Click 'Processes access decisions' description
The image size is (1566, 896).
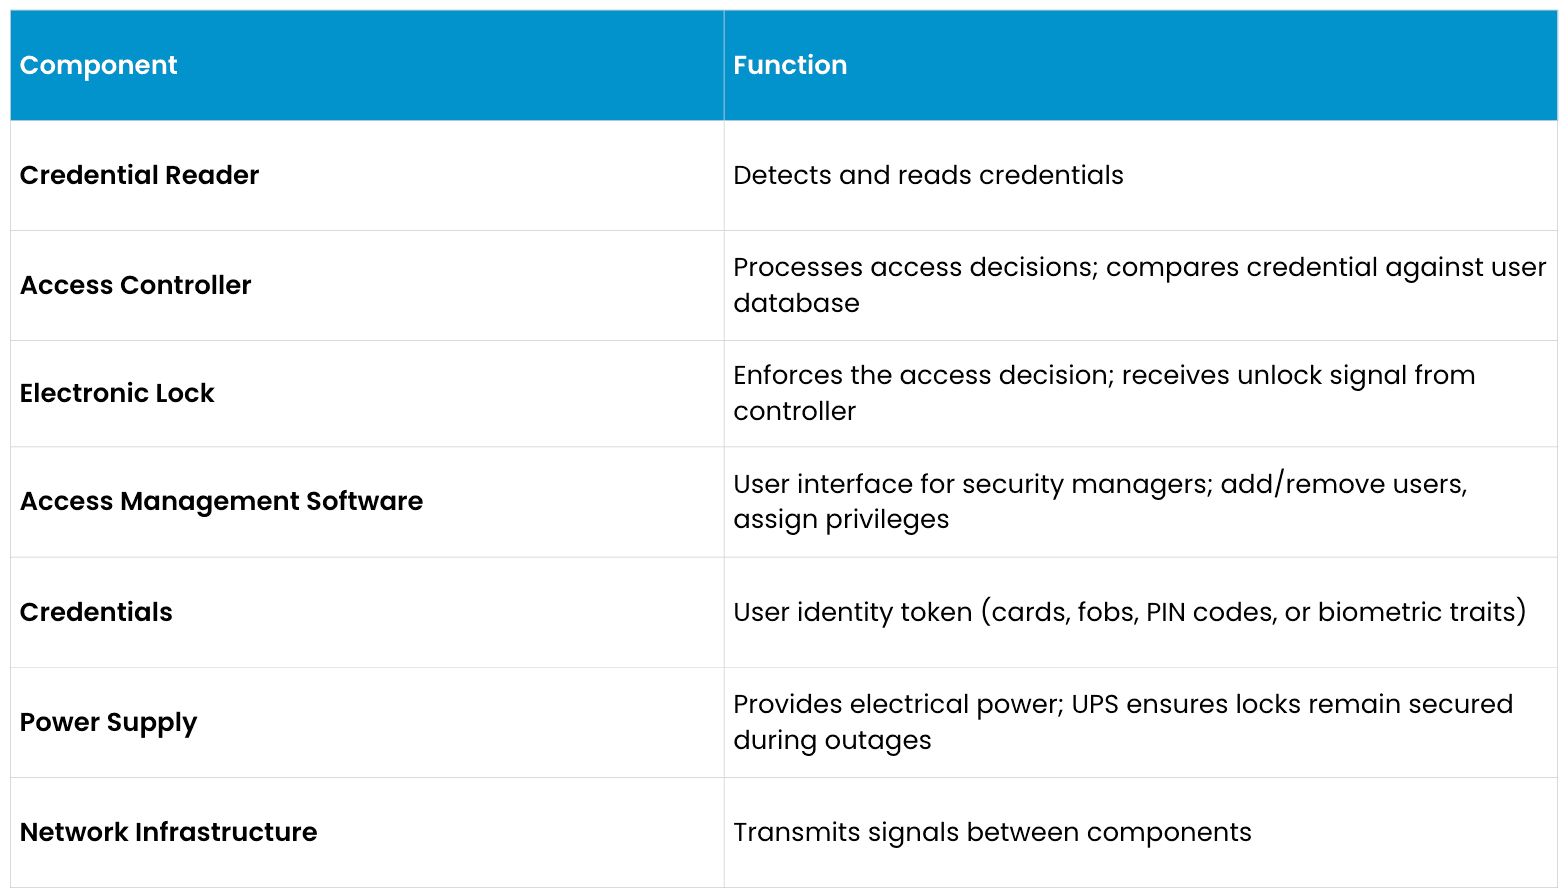tap(913, 267)
